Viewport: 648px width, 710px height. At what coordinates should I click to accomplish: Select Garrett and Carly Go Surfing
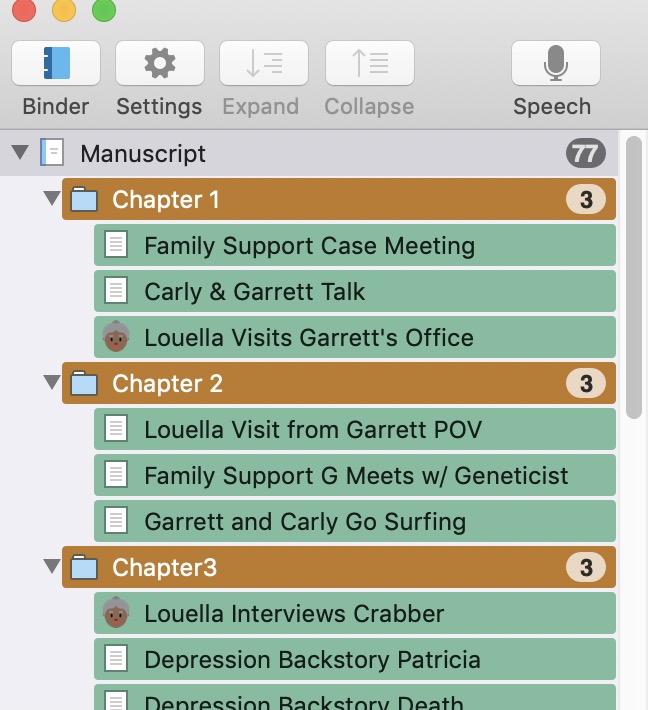click(355, 521)
